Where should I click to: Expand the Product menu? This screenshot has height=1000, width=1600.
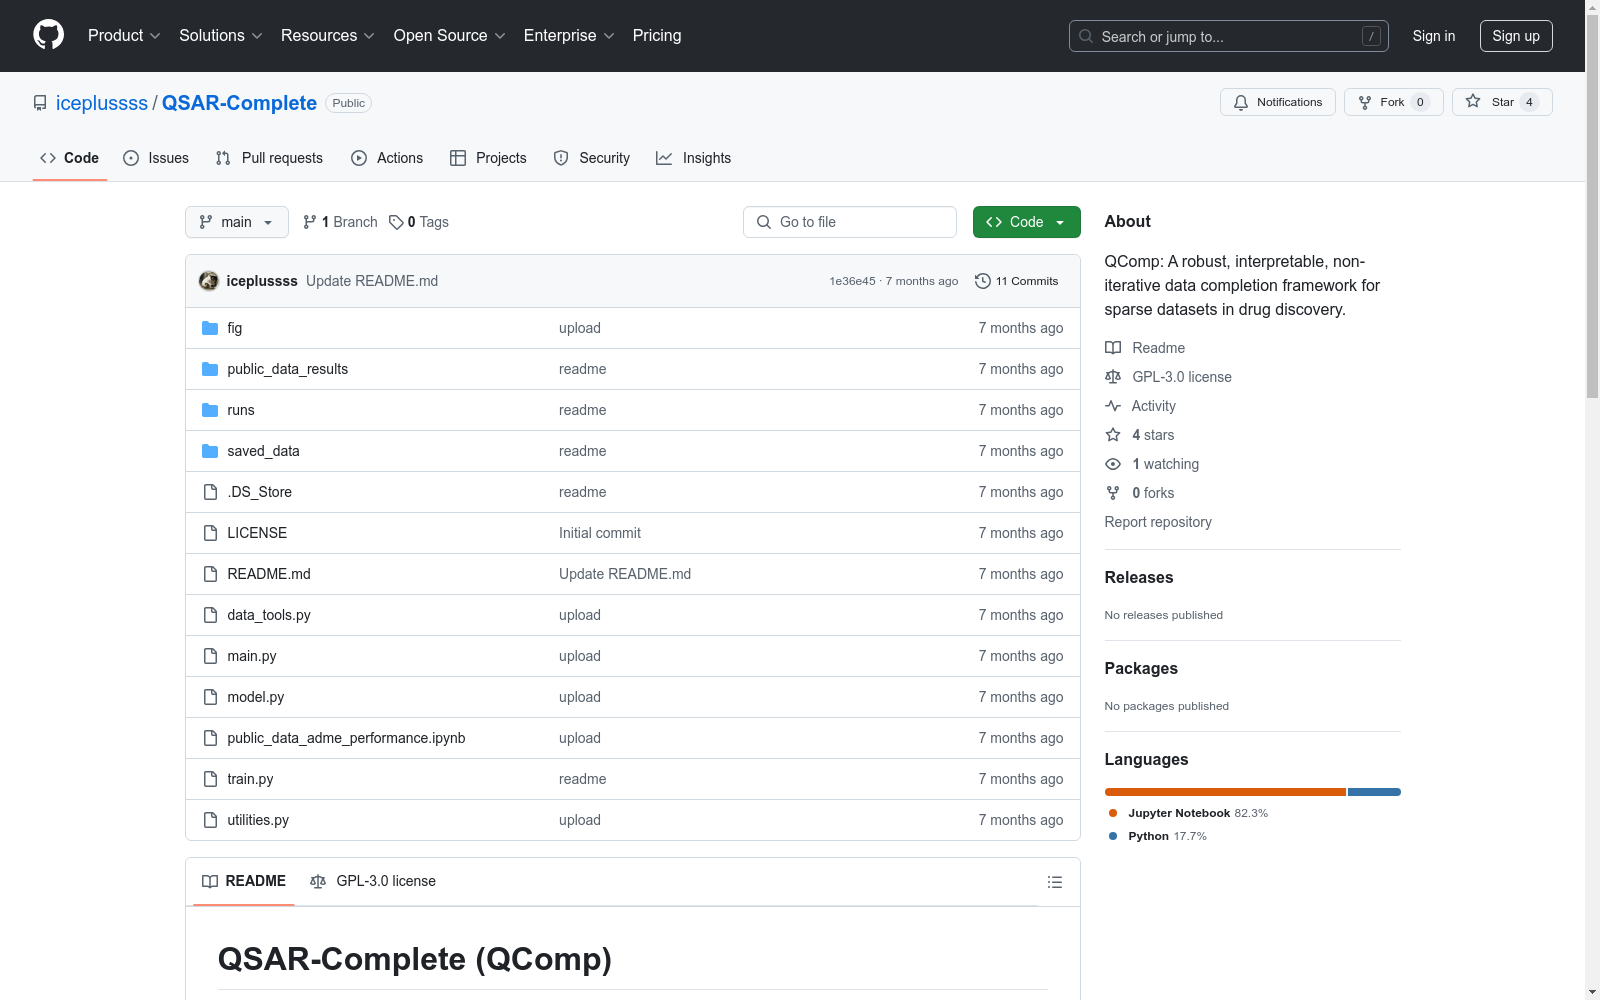click(124, 36)
